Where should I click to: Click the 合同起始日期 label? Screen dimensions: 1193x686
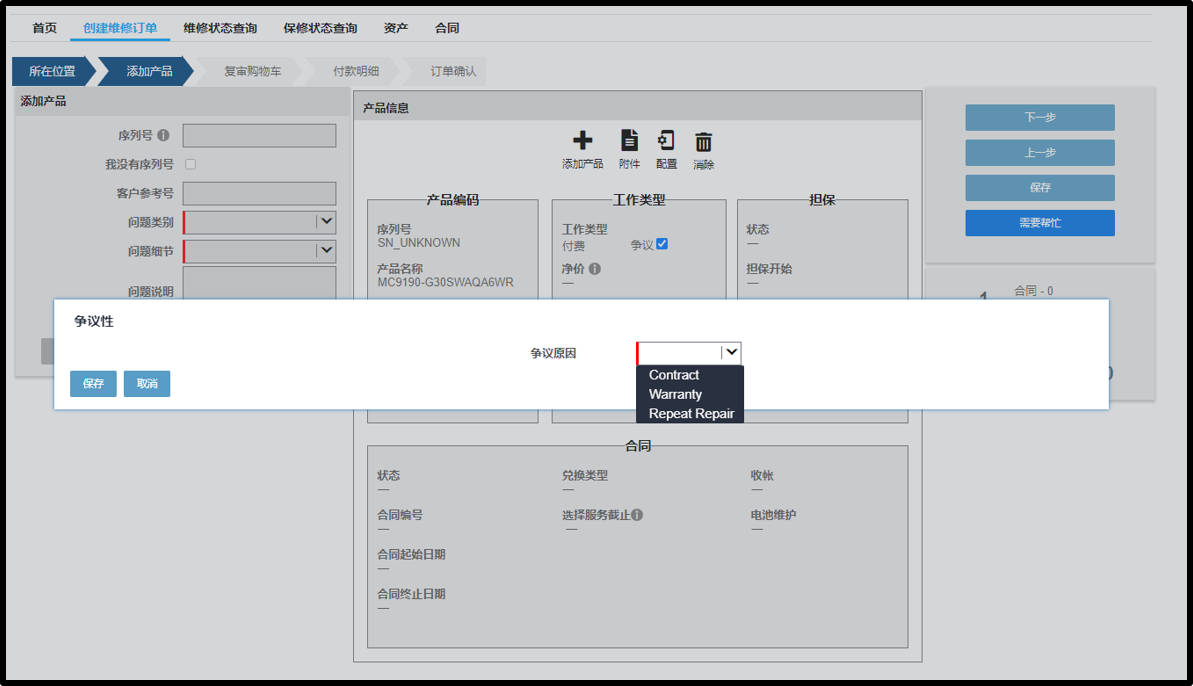point(412,554)
